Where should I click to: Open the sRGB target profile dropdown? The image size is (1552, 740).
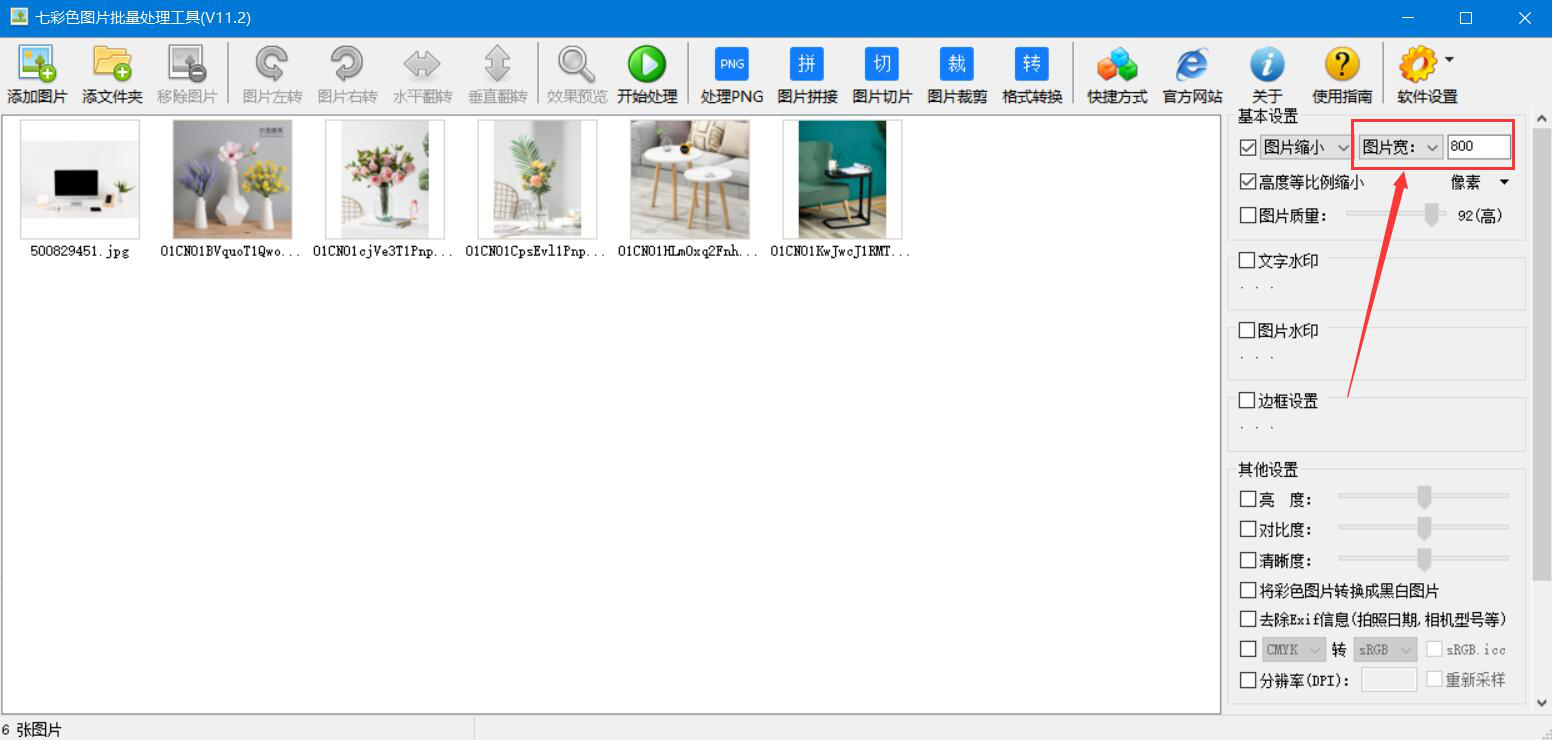[1385, 649]
